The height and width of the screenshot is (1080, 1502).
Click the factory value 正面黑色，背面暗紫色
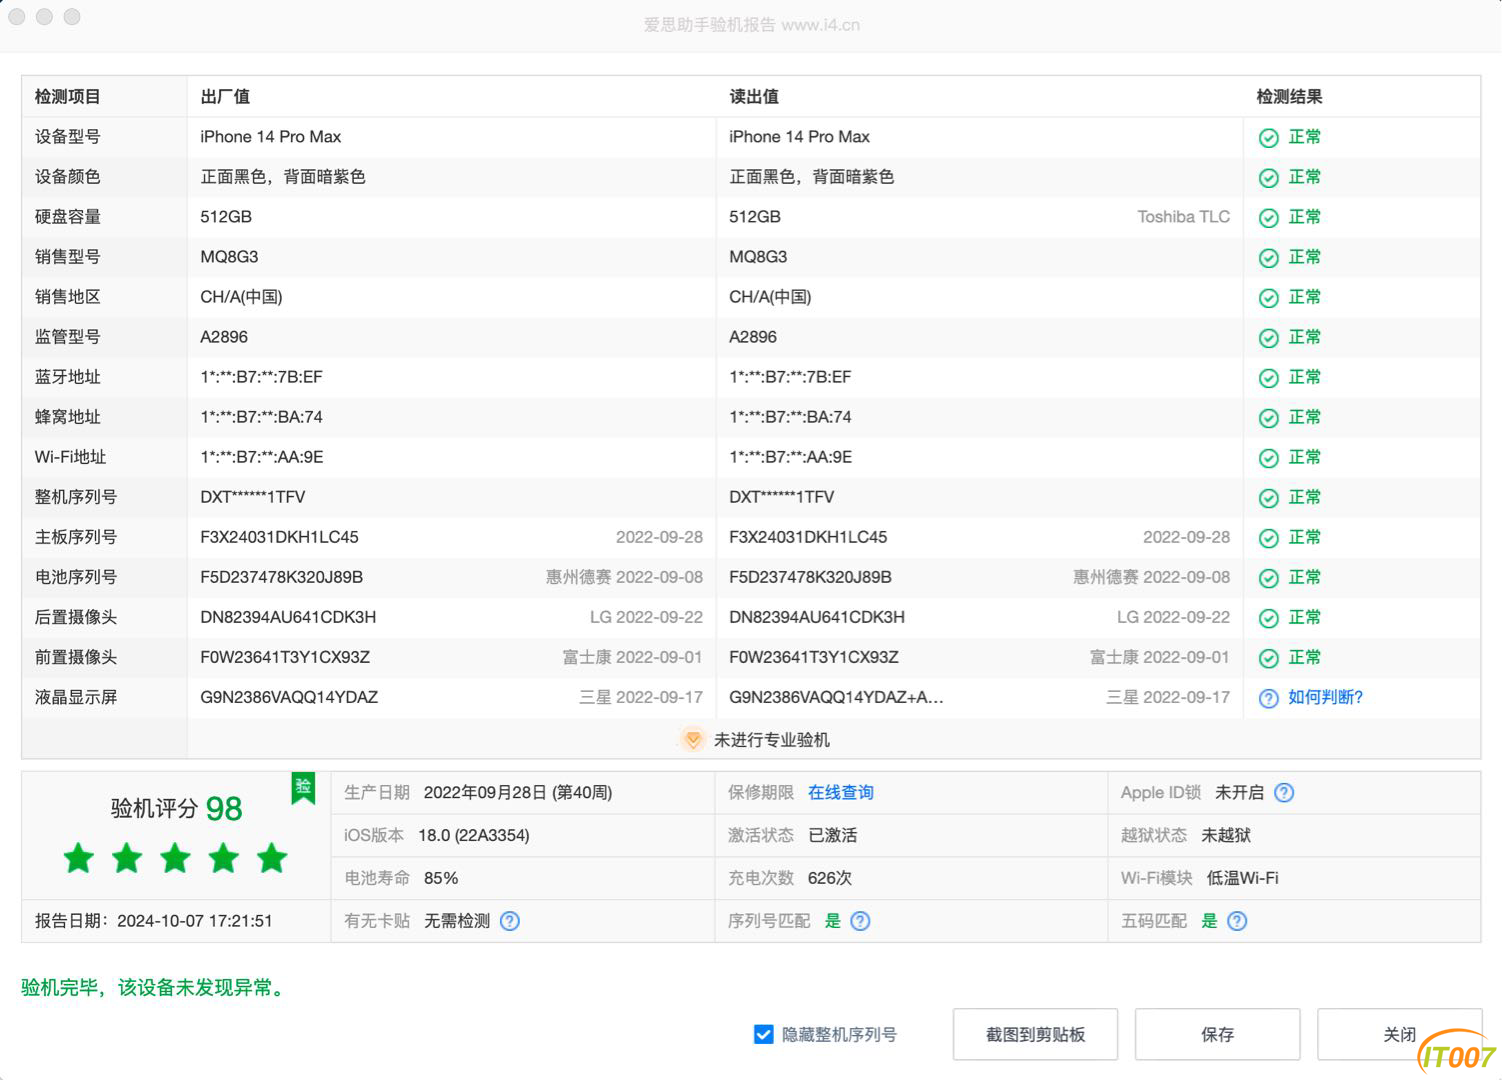(283, 177)
